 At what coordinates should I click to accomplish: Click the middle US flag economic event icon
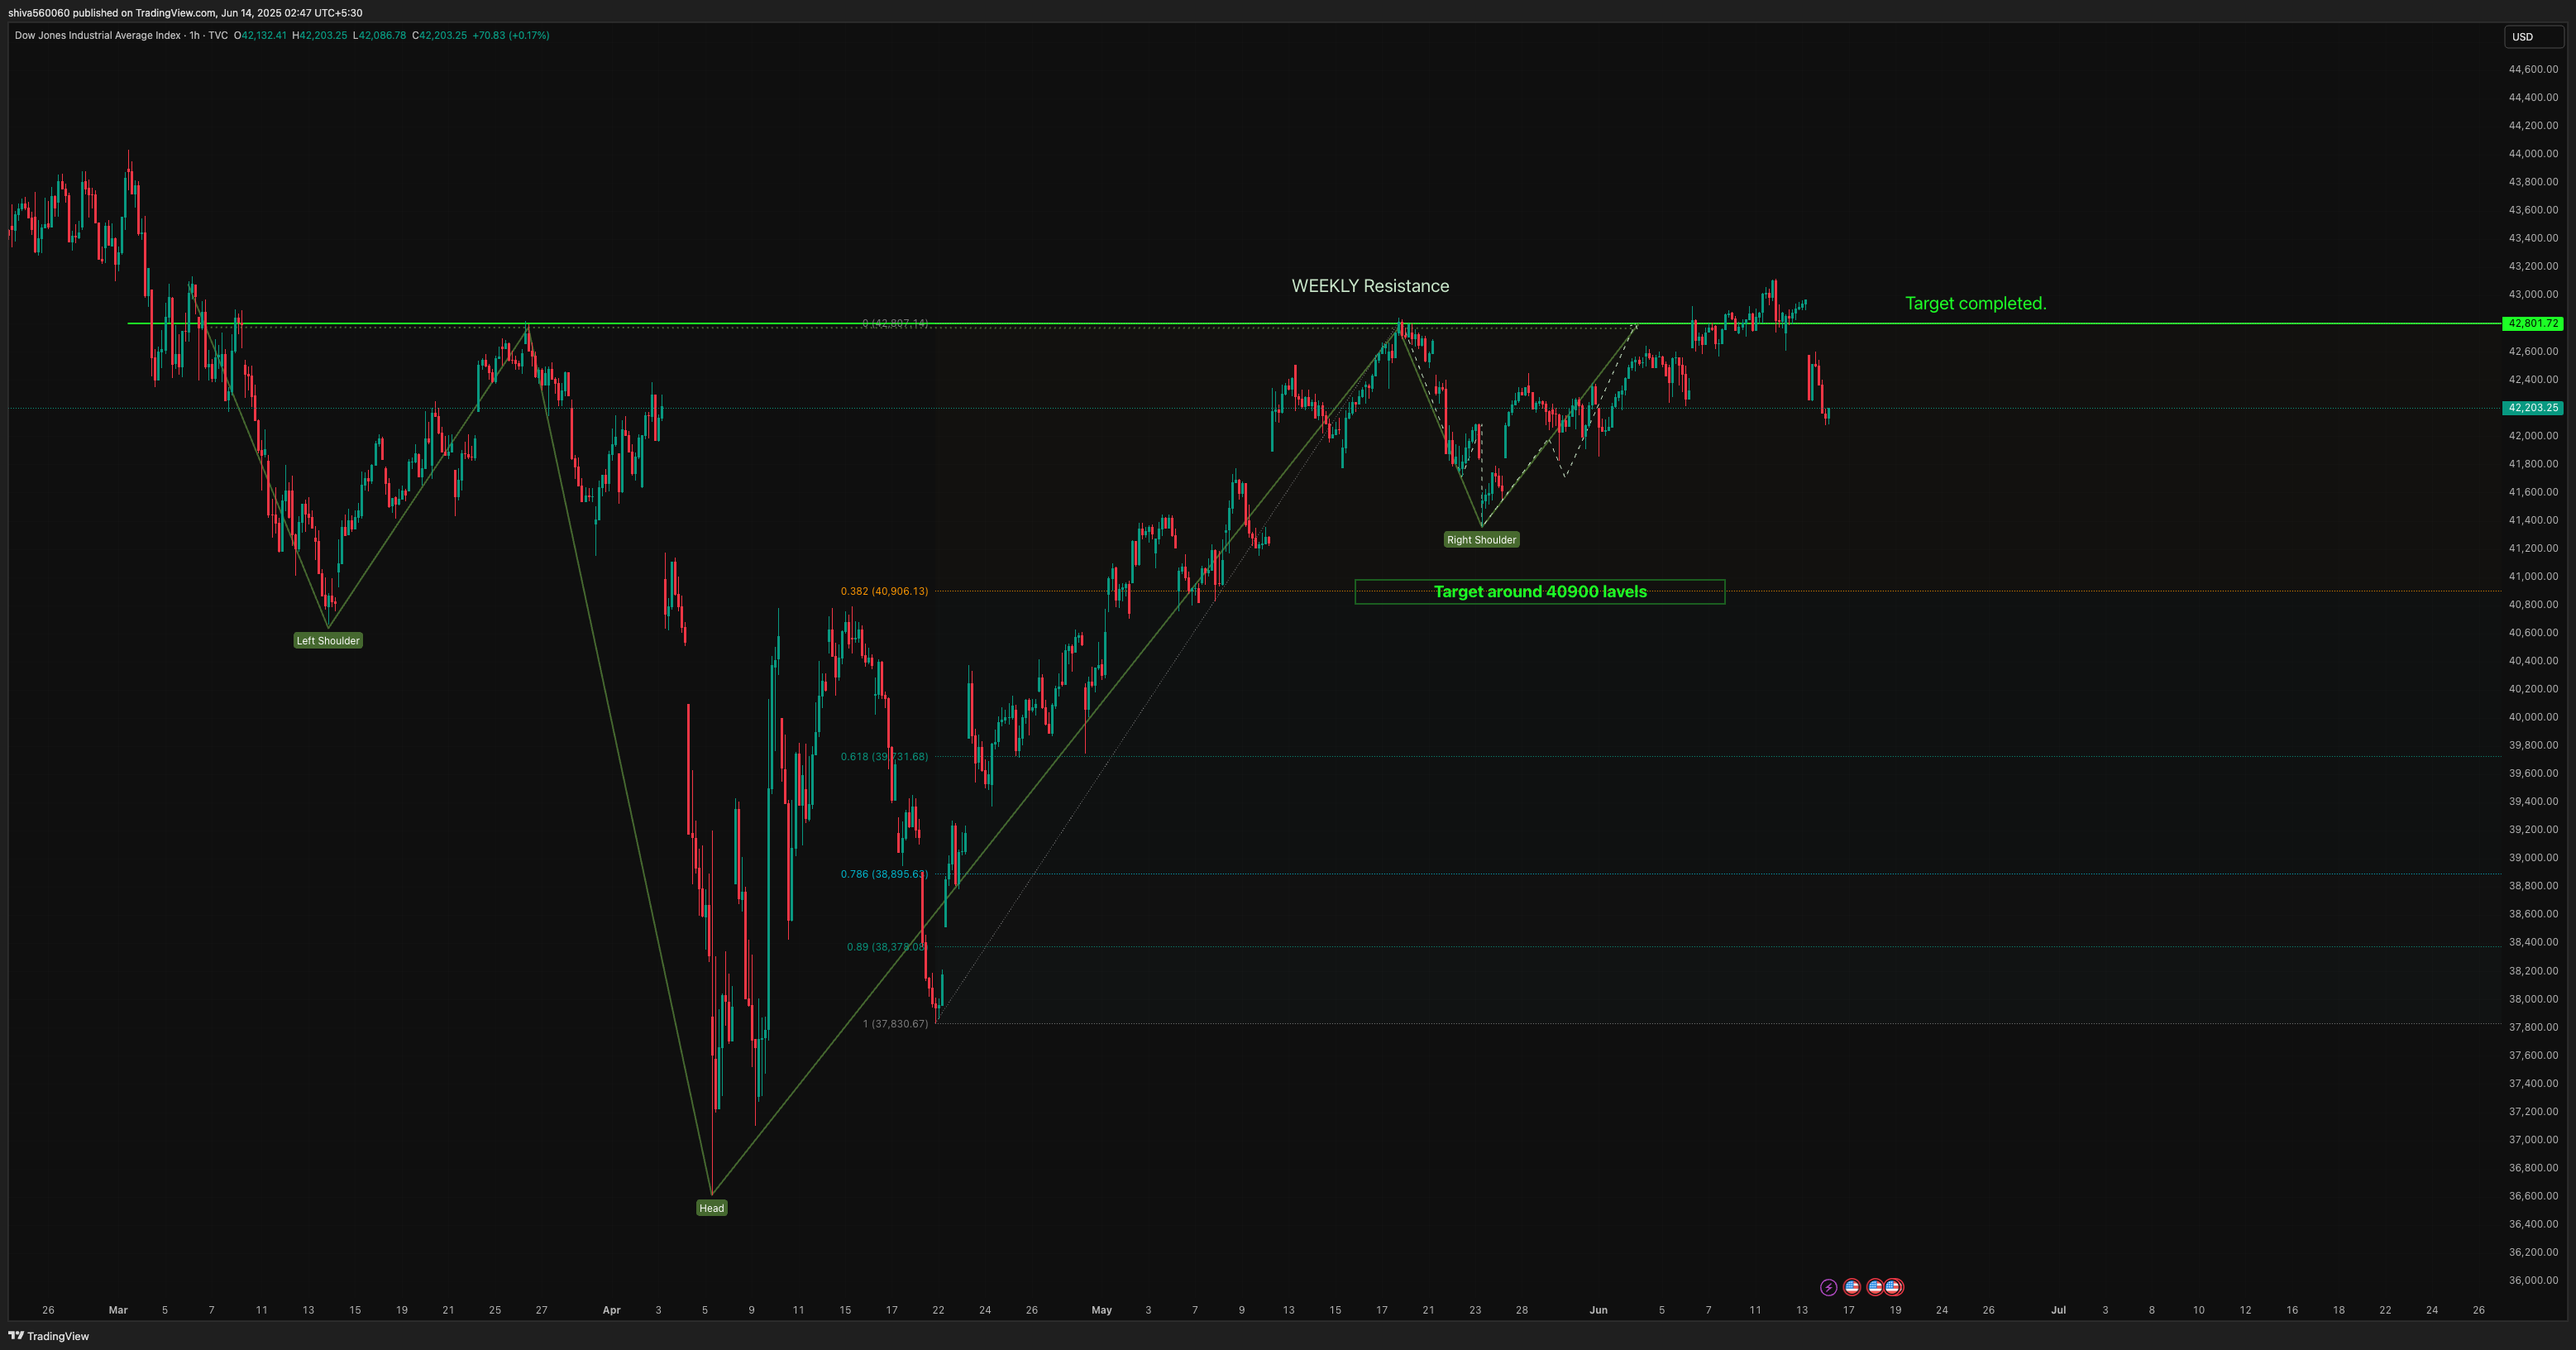tap(1875, 1287)
